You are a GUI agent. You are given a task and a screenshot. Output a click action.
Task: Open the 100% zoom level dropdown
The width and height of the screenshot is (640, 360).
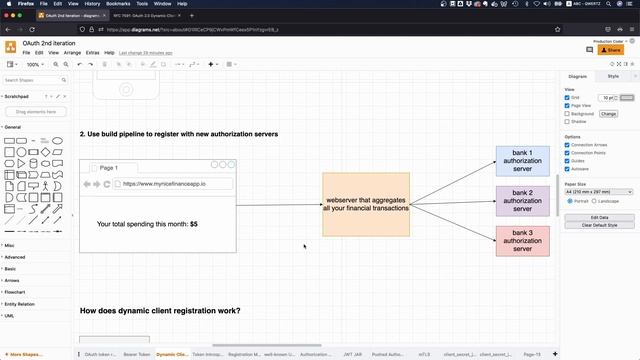click(x=35, y=64)
